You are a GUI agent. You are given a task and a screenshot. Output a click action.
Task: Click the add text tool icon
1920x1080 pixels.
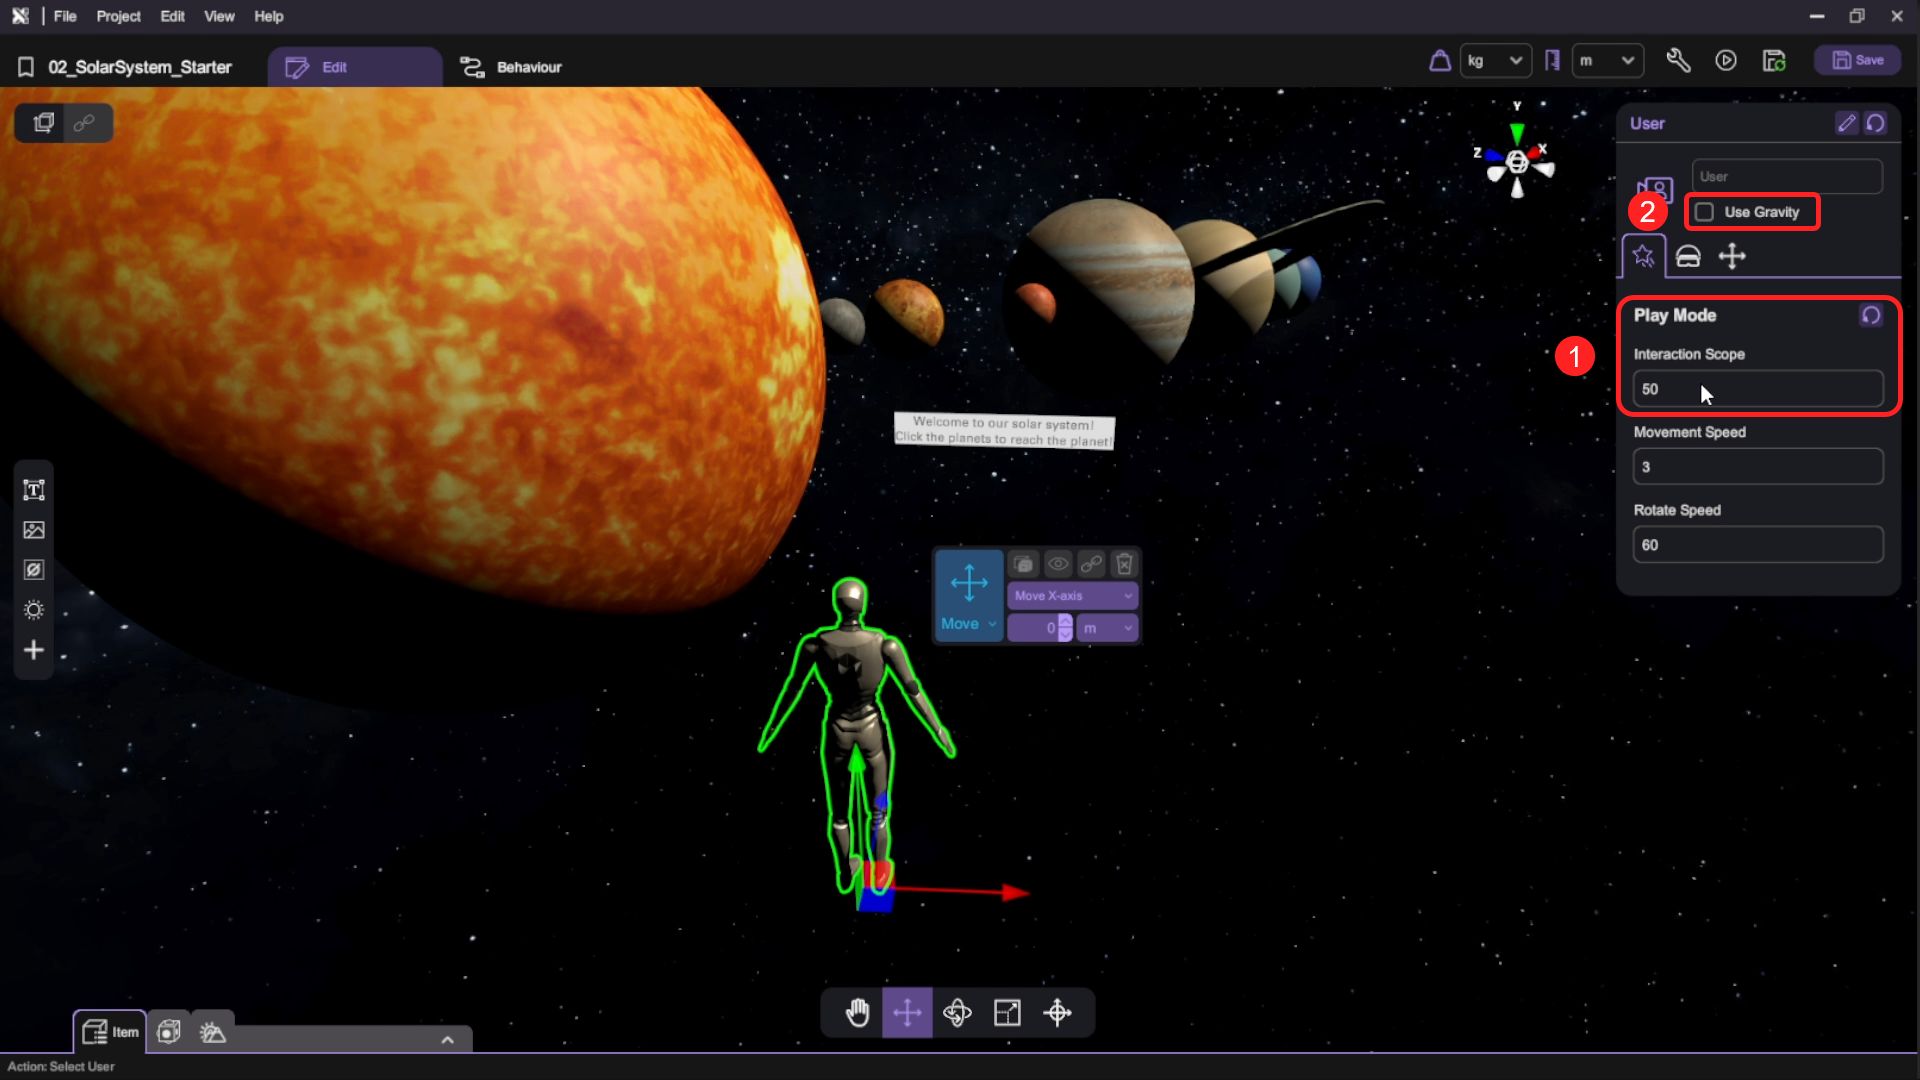coord(34,490)
